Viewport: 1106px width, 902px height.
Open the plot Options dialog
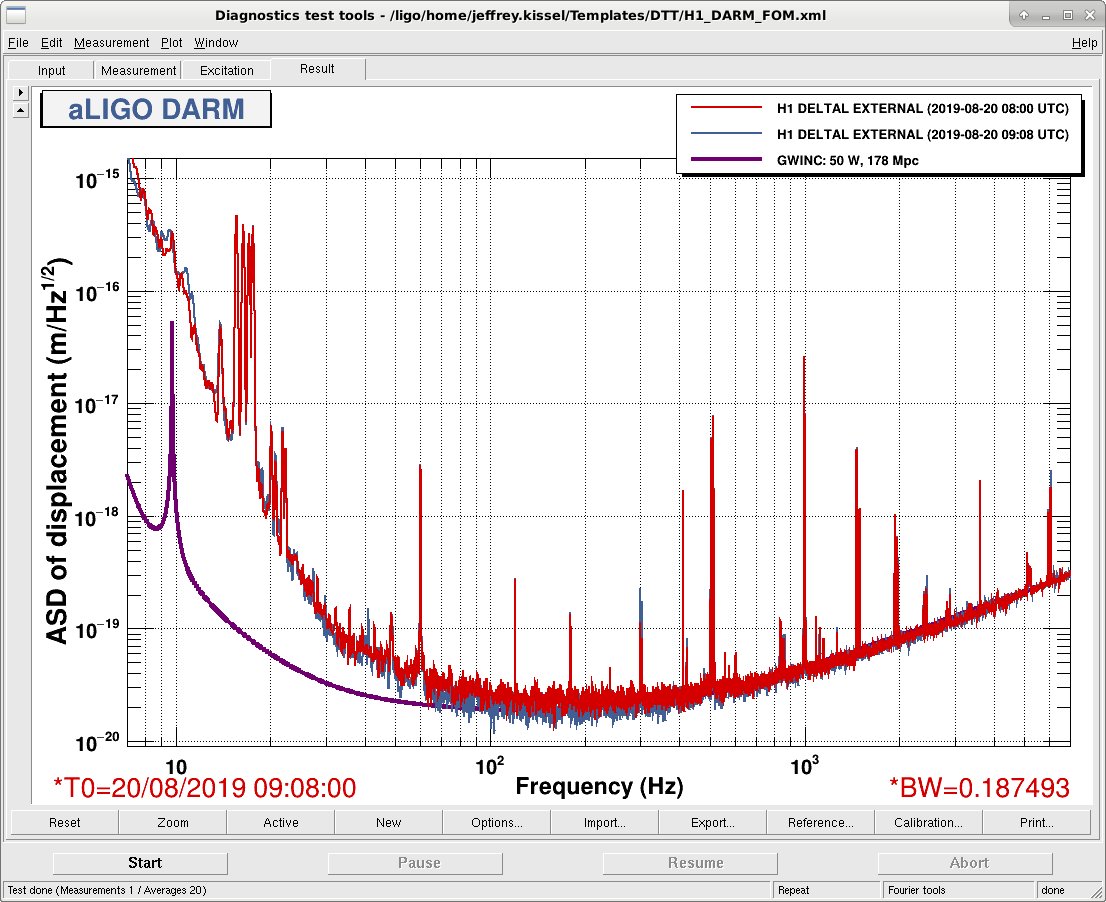tap(497, 822)
